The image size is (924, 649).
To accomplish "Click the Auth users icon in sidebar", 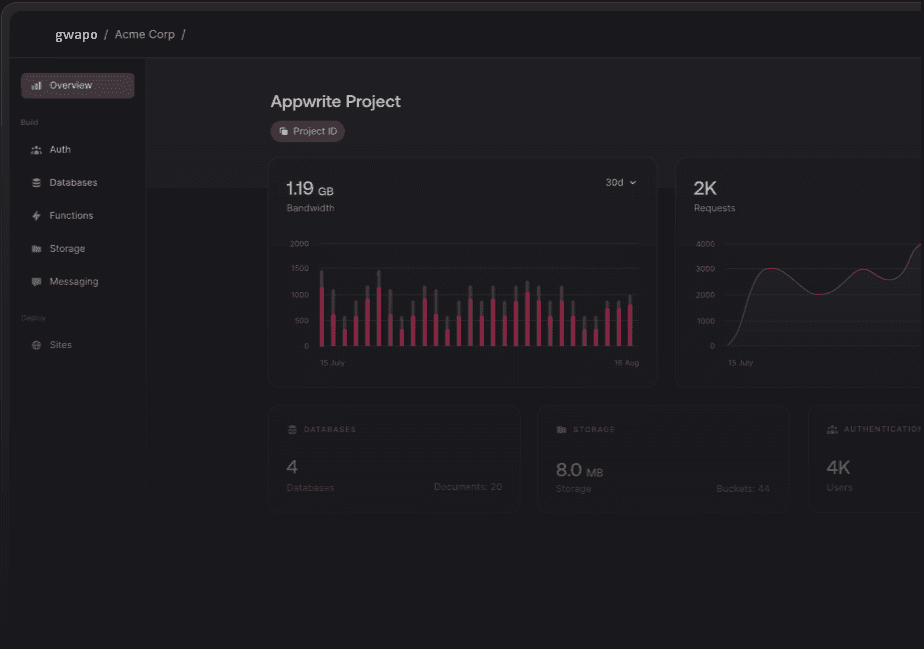I will [x=37, y=150].
